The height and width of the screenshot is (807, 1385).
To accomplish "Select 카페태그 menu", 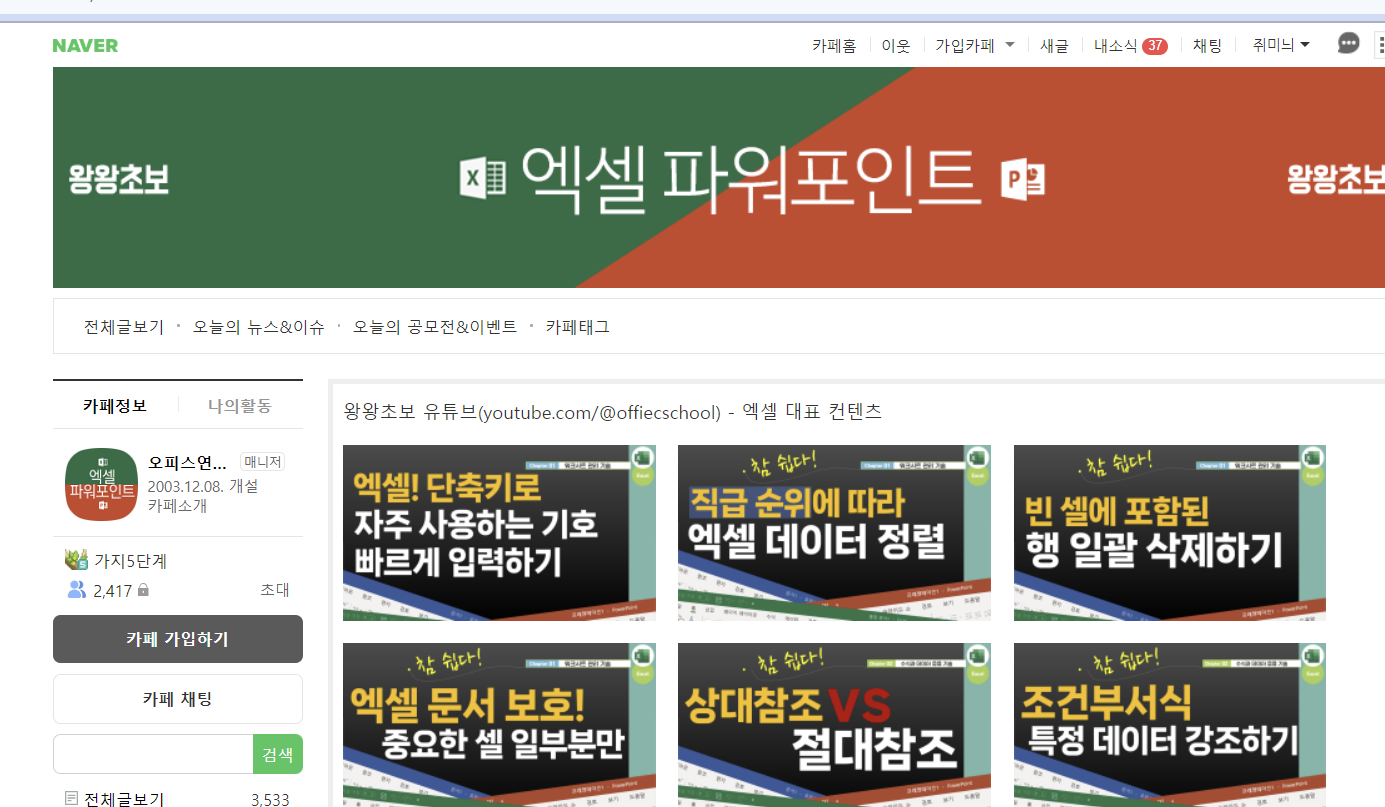I will [x=578, y=327].
